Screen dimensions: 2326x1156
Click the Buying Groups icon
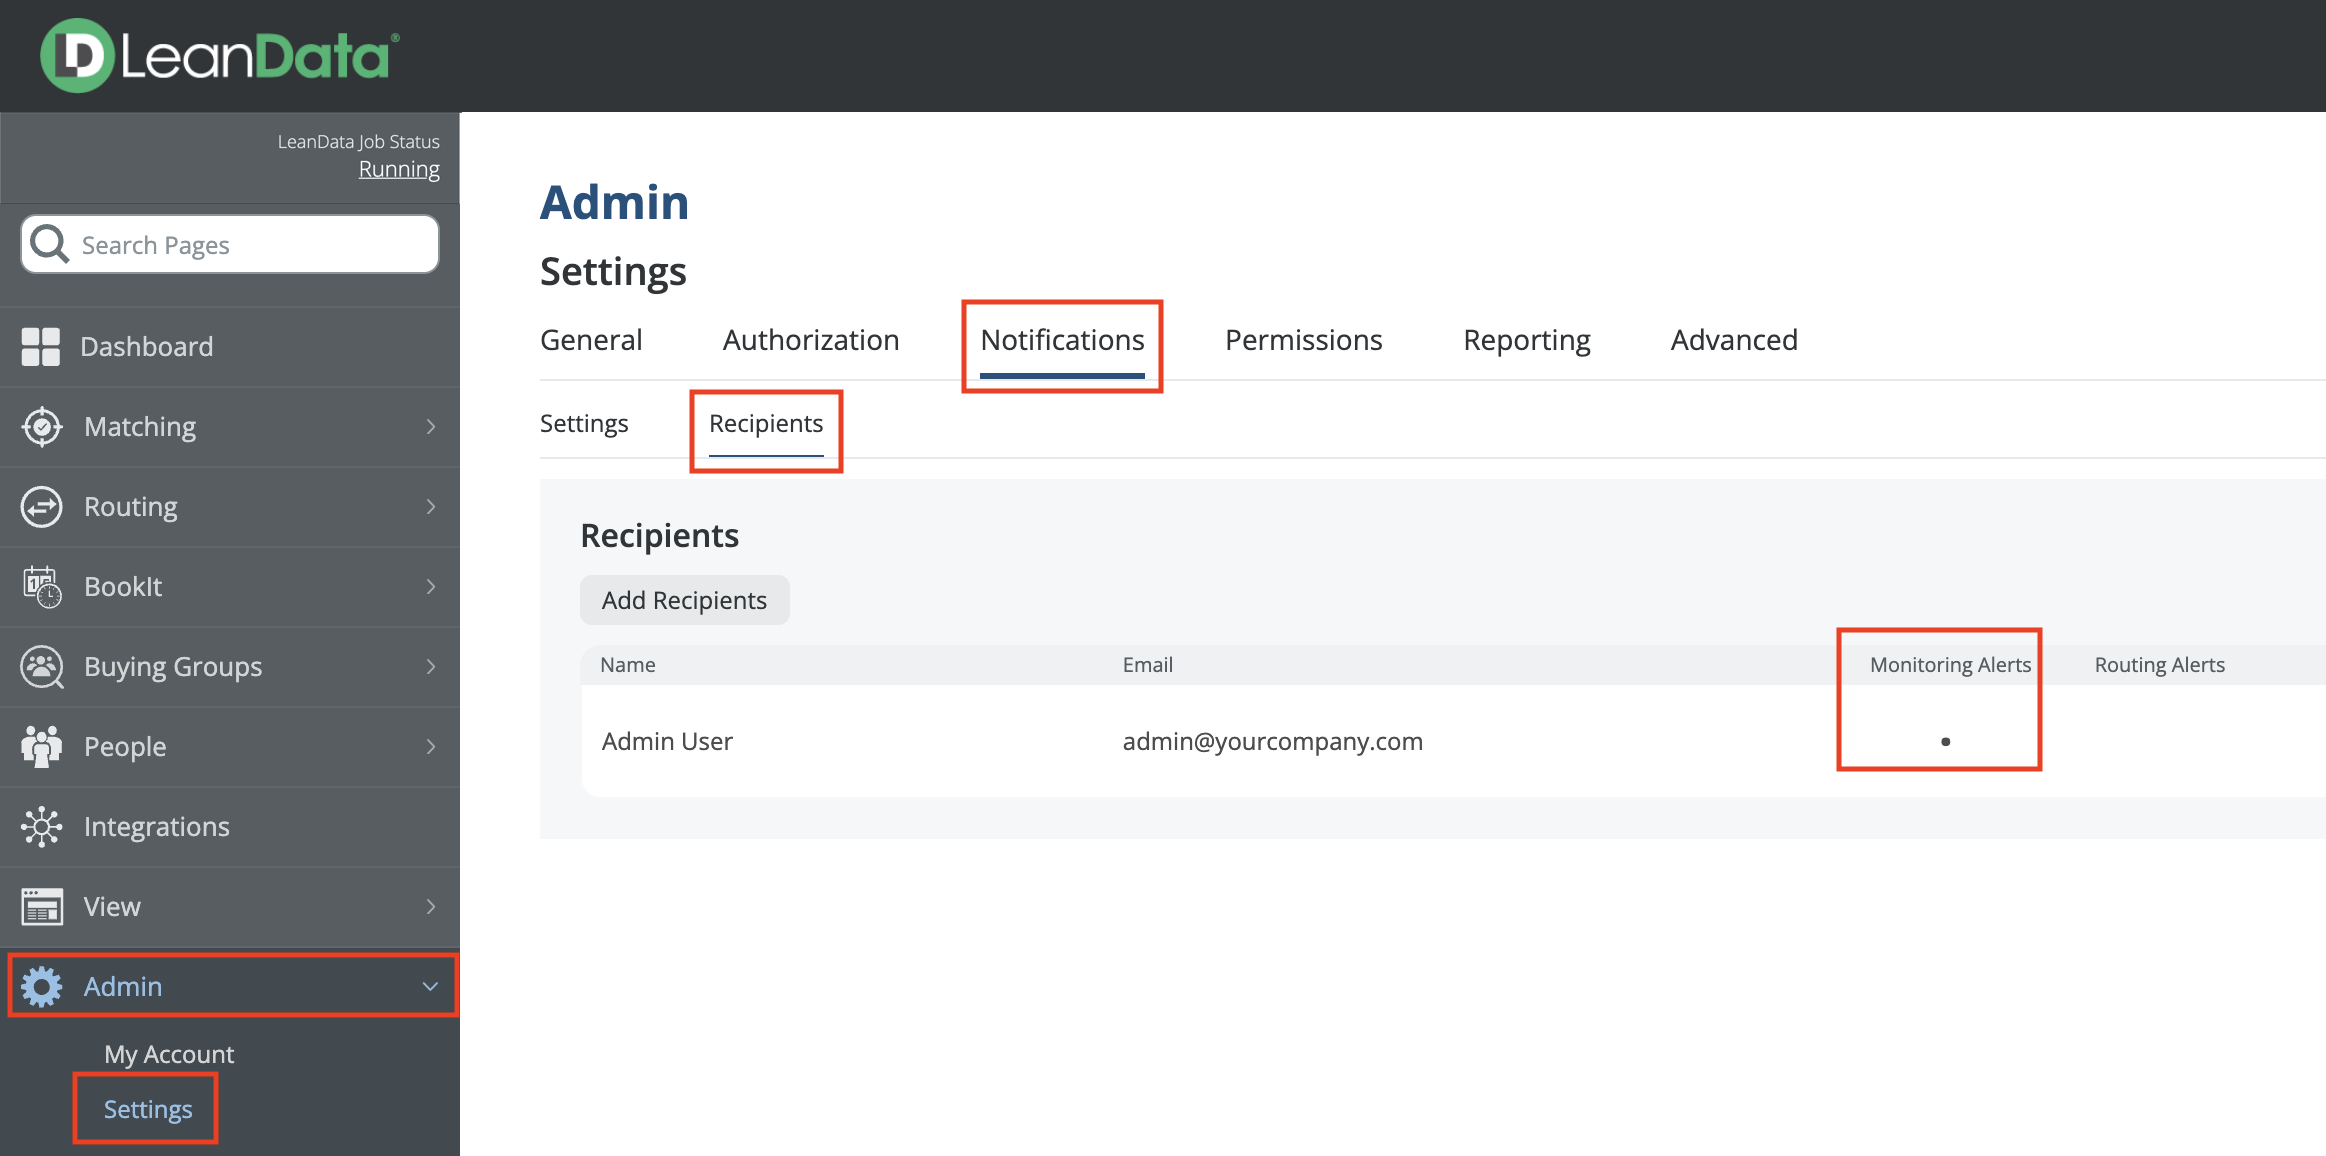[42, 667]
